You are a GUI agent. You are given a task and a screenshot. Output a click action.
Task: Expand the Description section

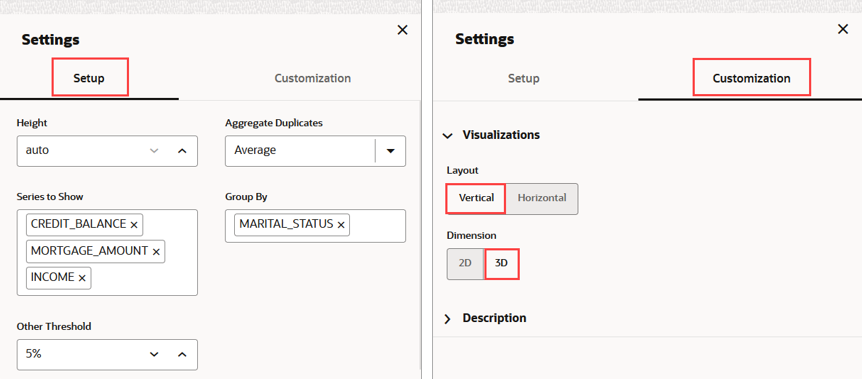[x=447, y=318]
